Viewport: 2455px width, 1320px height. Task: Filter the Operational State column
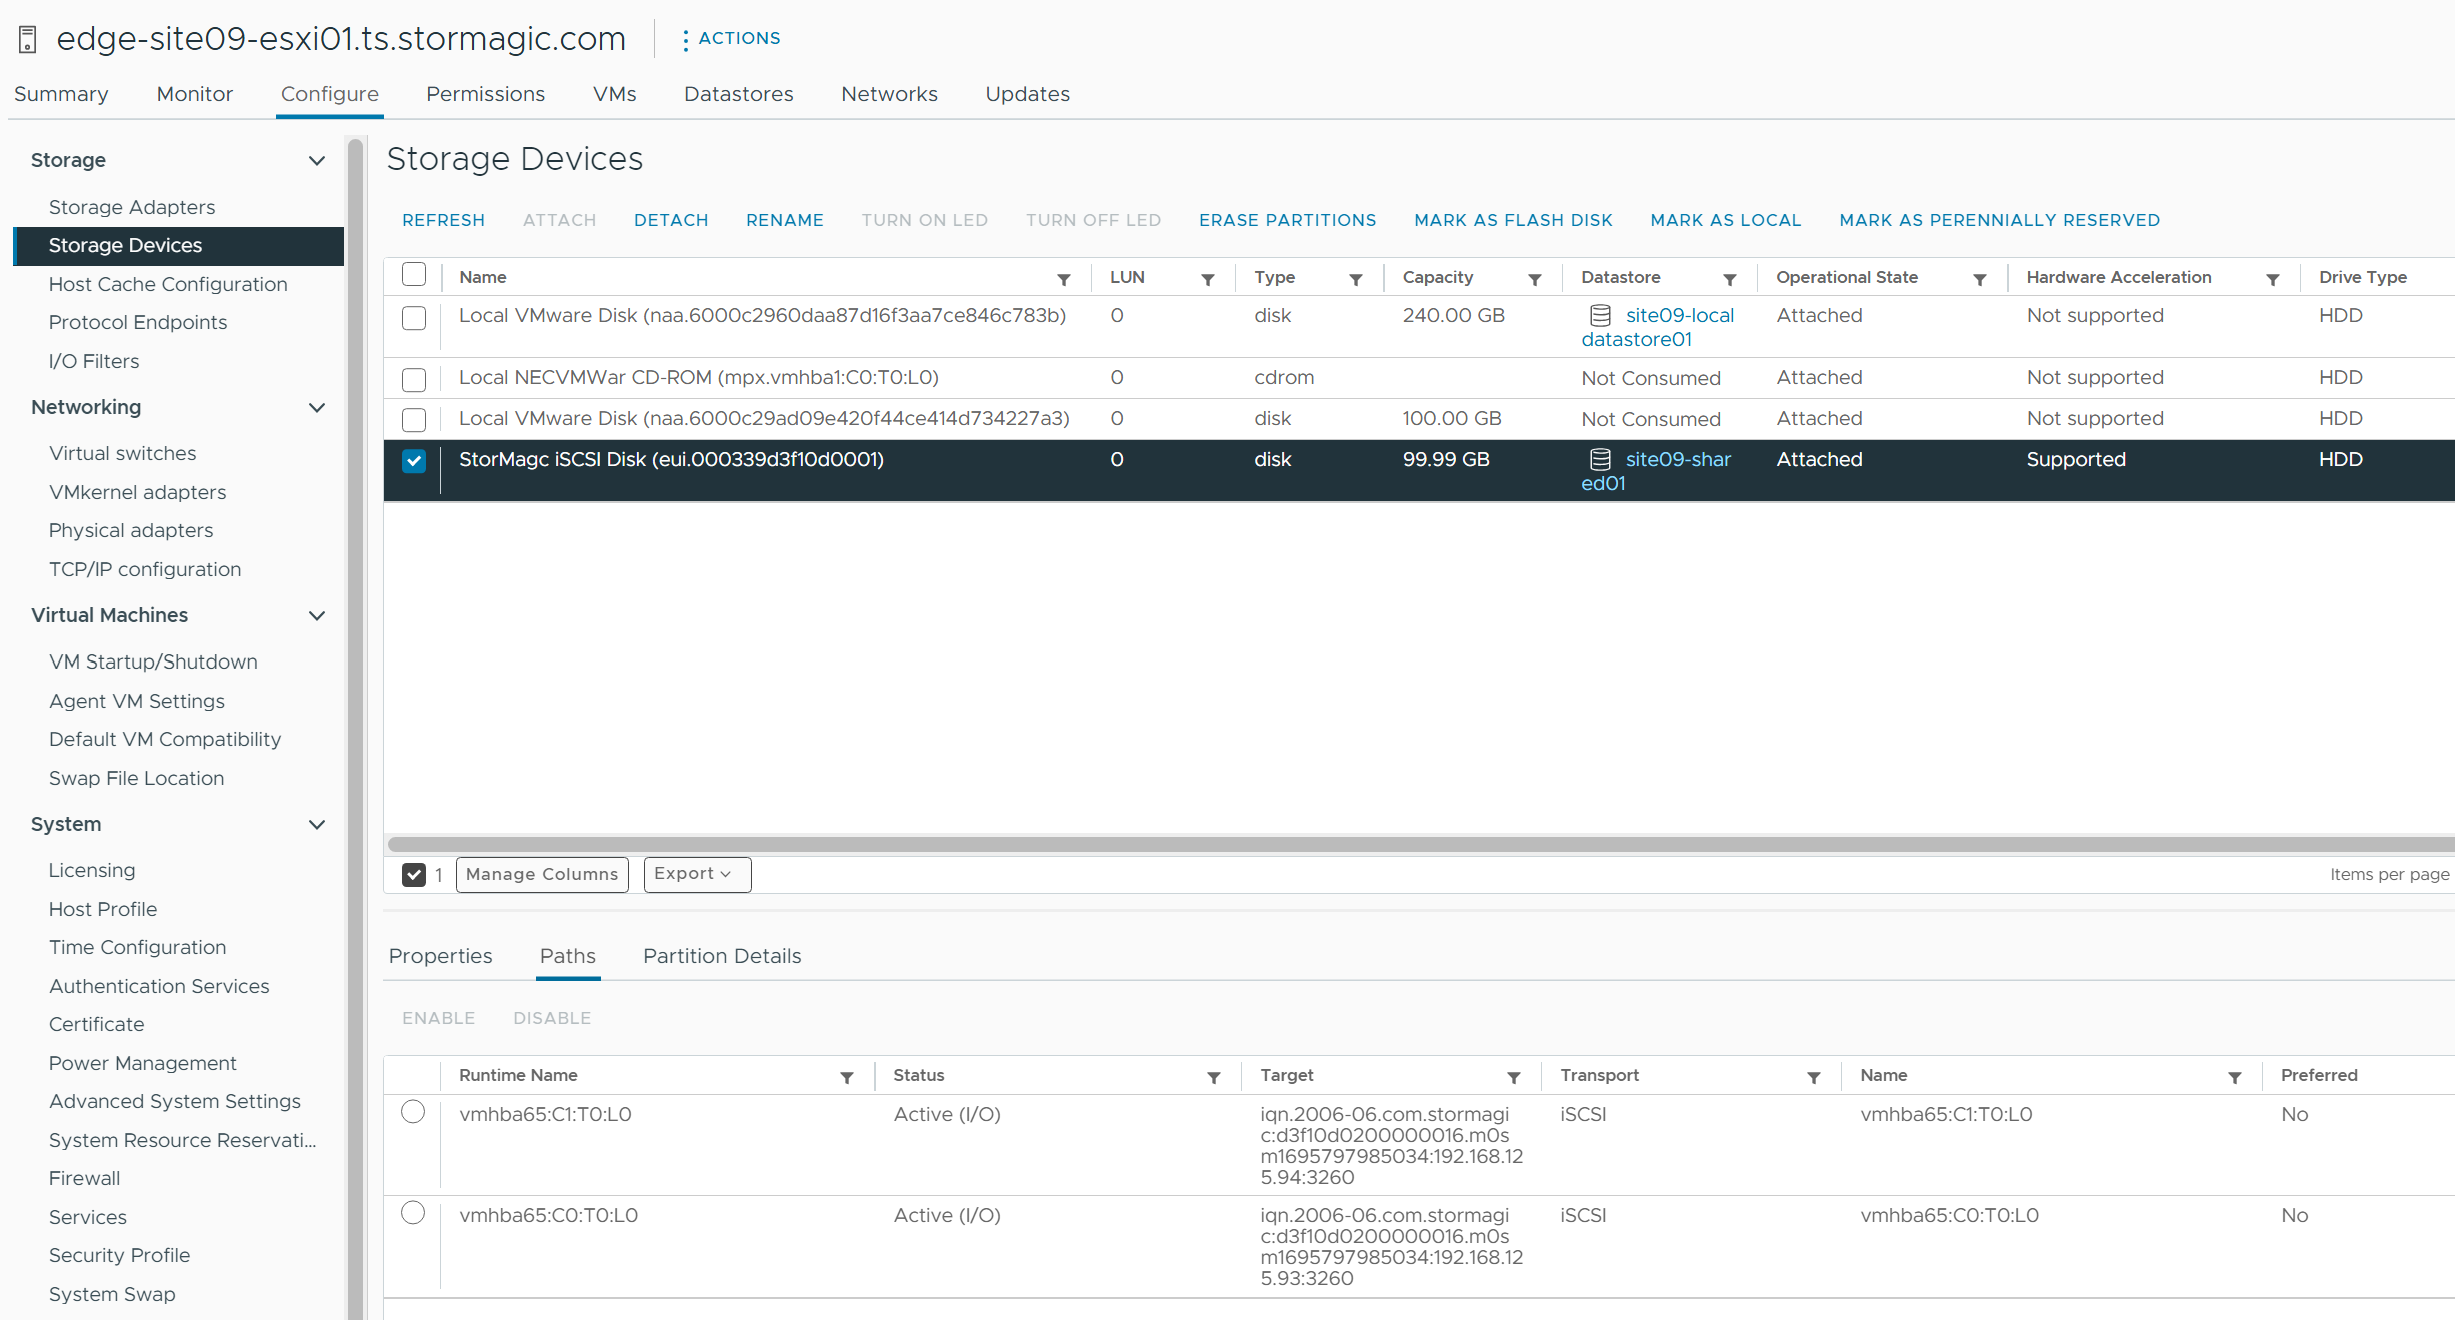click(1980, 279)
